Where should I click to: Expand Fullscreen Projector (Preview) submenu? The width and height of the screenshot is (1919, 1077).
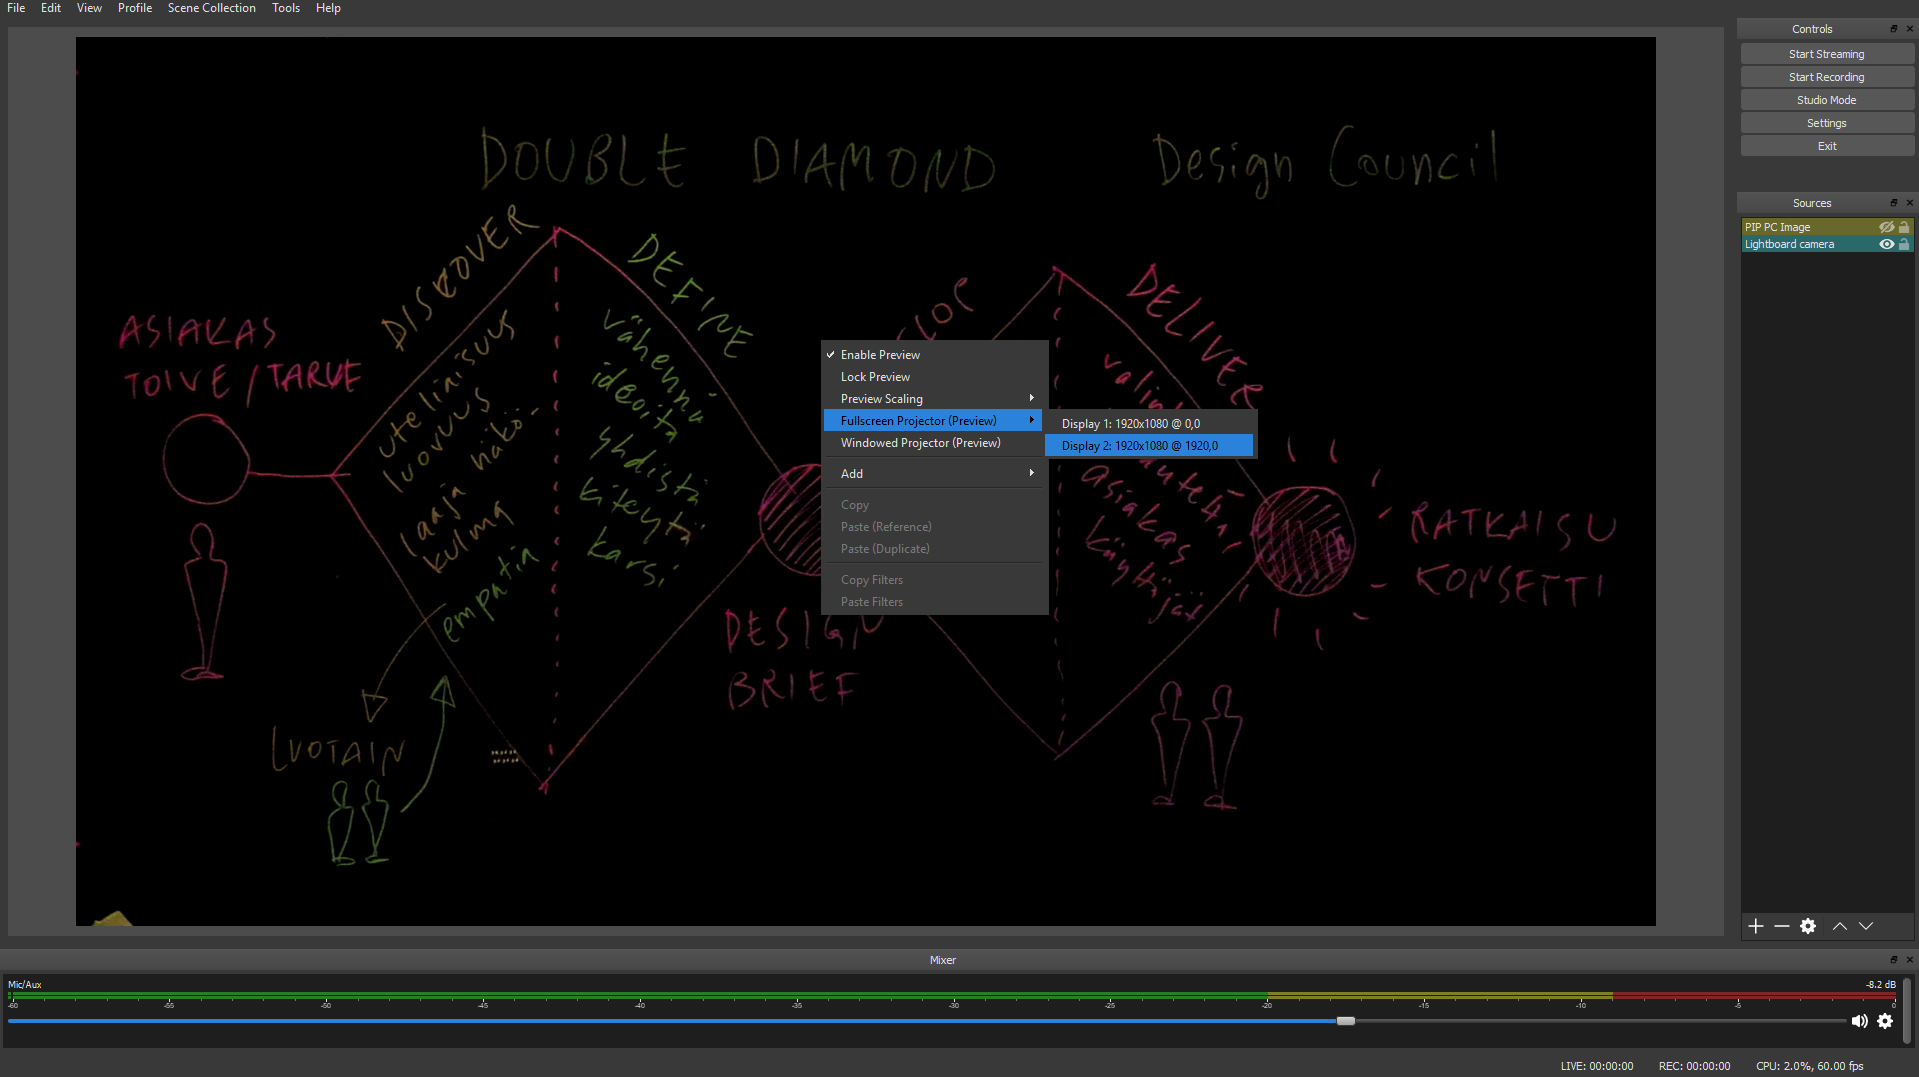[x=934, y=421]
